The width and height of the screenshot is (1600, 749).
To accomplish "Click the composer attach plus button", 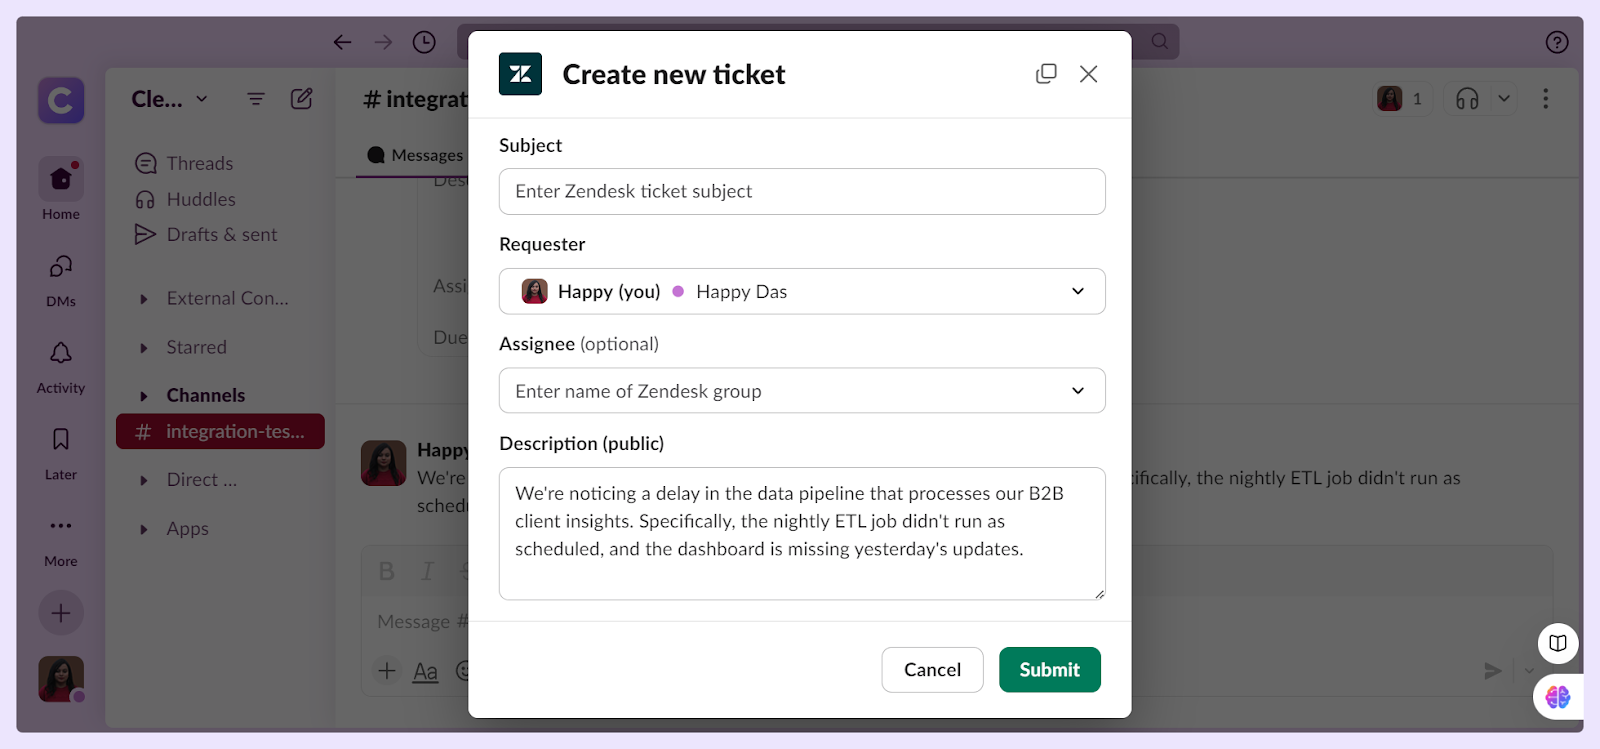I will pyautogui.click(x=387, y=670).
